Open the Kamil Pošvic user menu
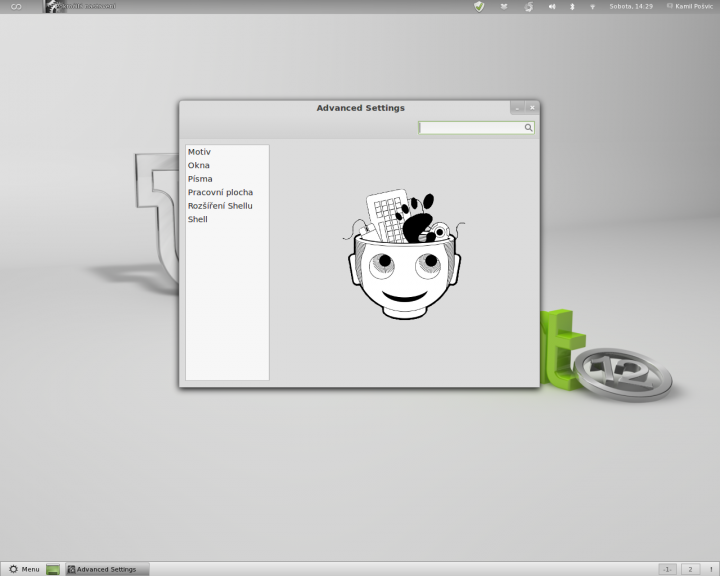Screen dimensions: 720x576 point(690,6)
